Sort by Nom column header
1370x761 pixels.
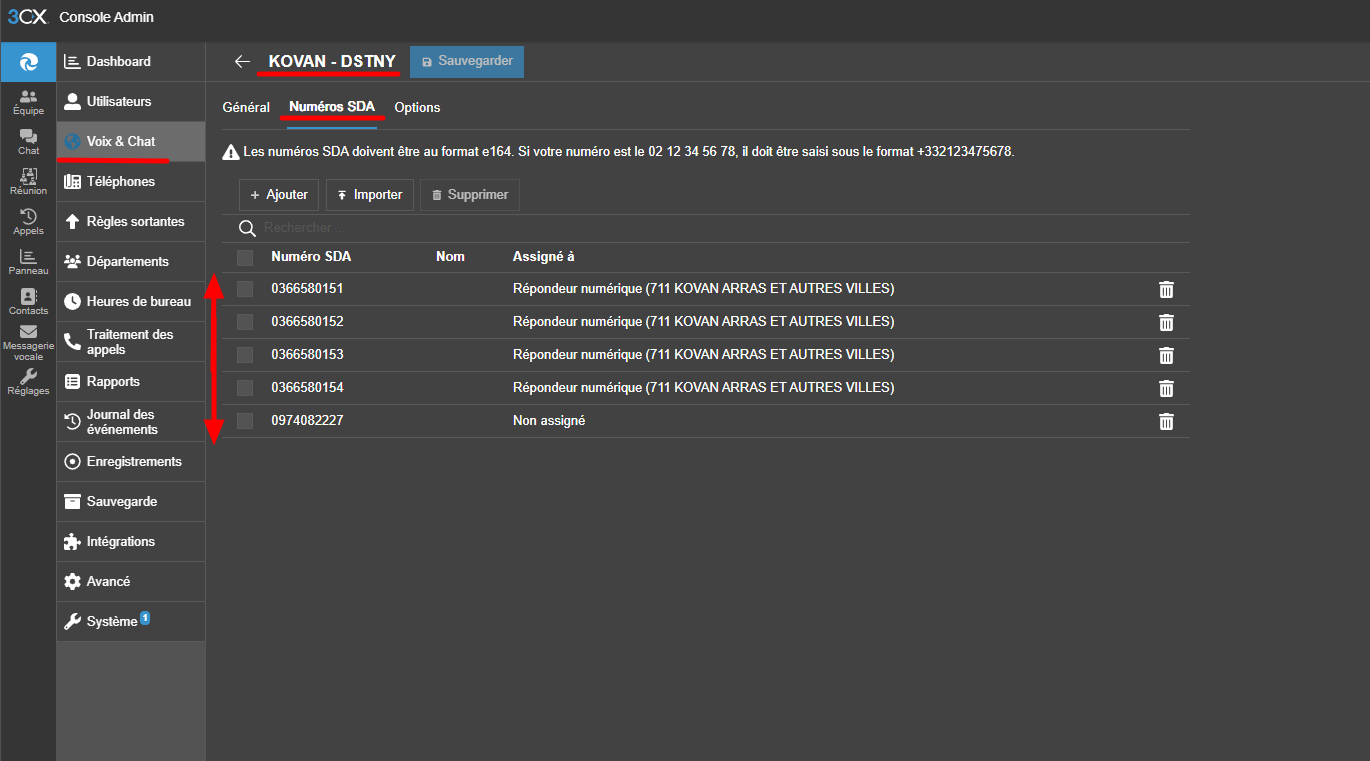[450, 257]
